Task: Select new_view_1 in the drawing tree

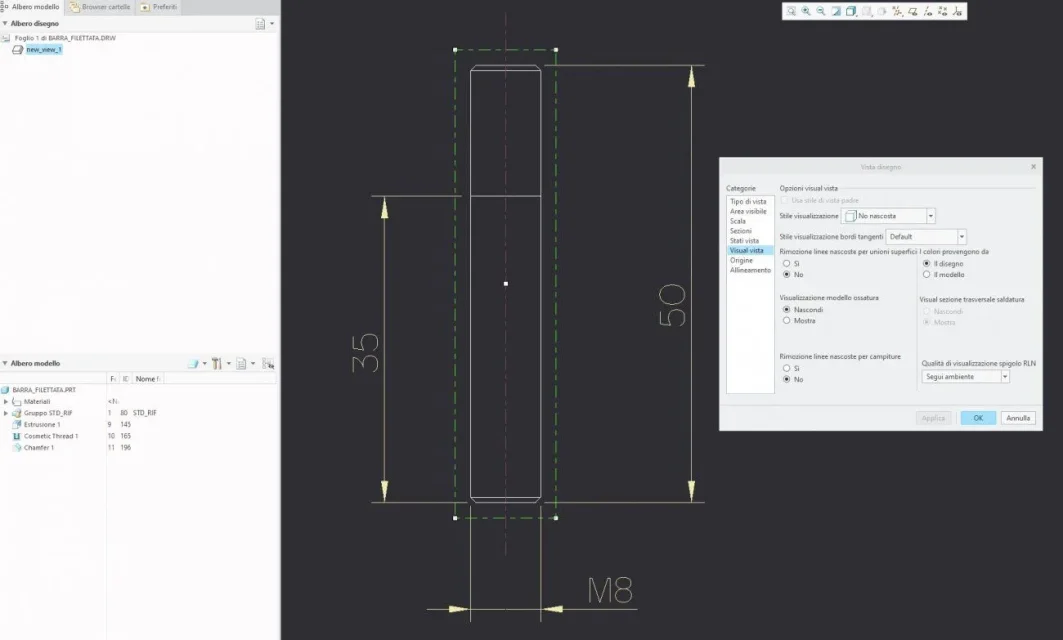Action: 43,49
